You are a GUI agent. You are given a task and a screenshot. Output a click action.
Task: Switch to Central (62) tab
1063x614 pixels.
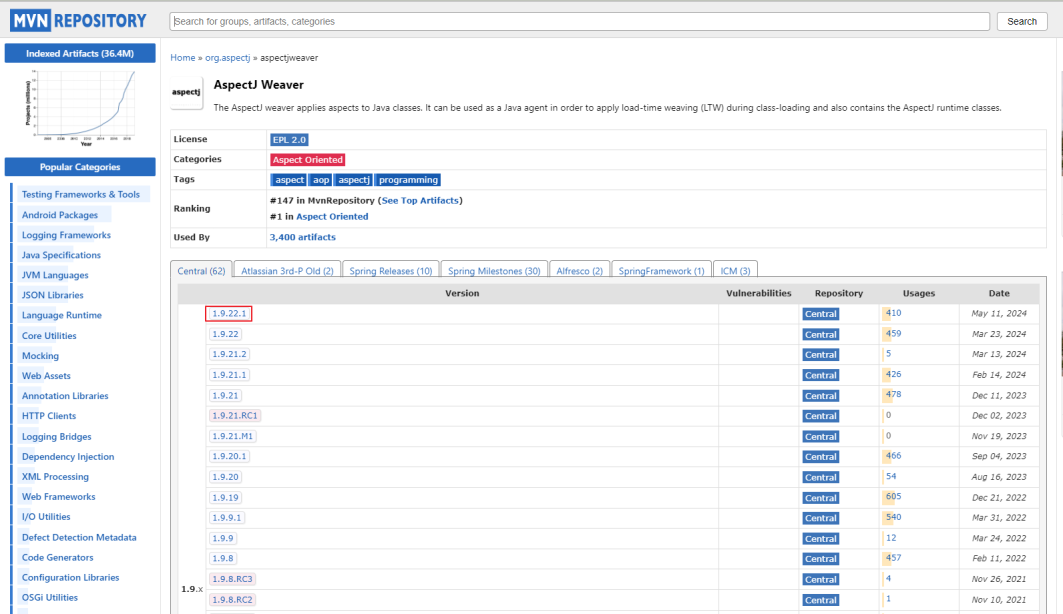[201, 271]
